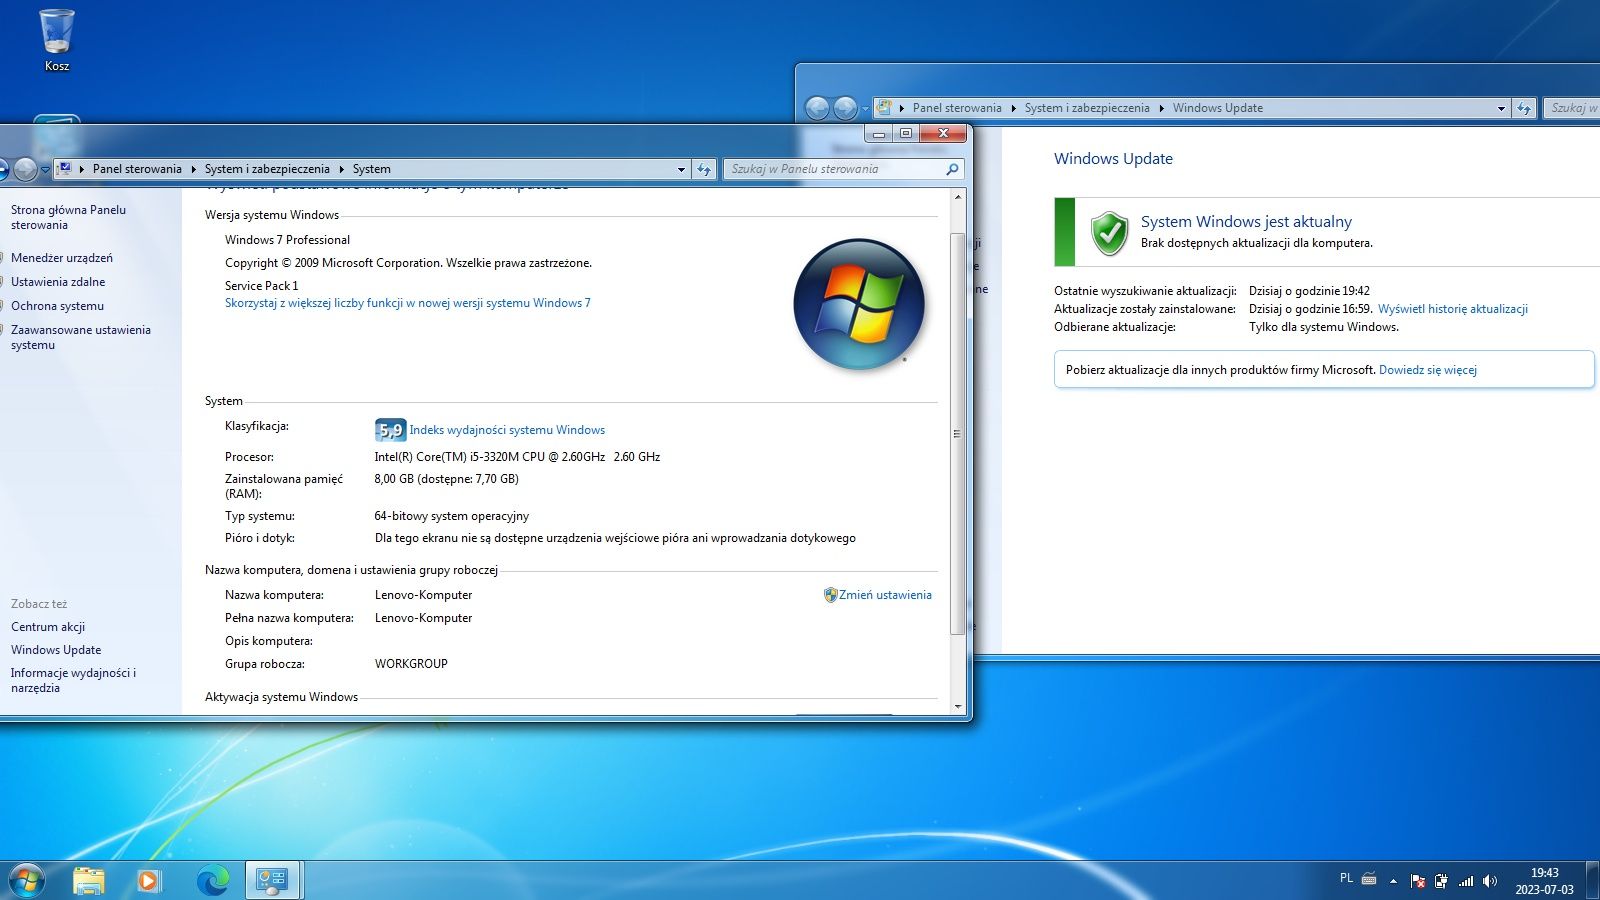Open File Explorer from the taskbar
This screenshot has height=900, width=1600.
(x=89, y=880)
